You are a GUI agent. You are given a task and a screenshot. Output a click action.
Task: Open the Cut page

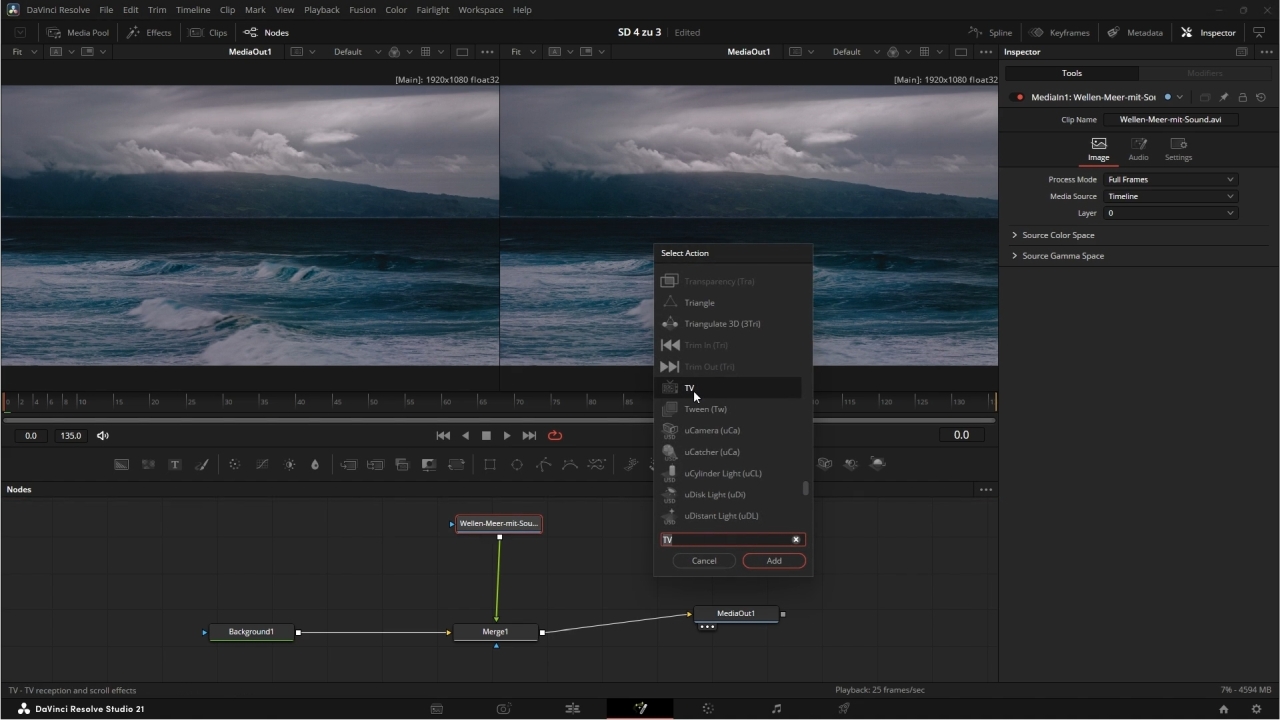point(504,708)
